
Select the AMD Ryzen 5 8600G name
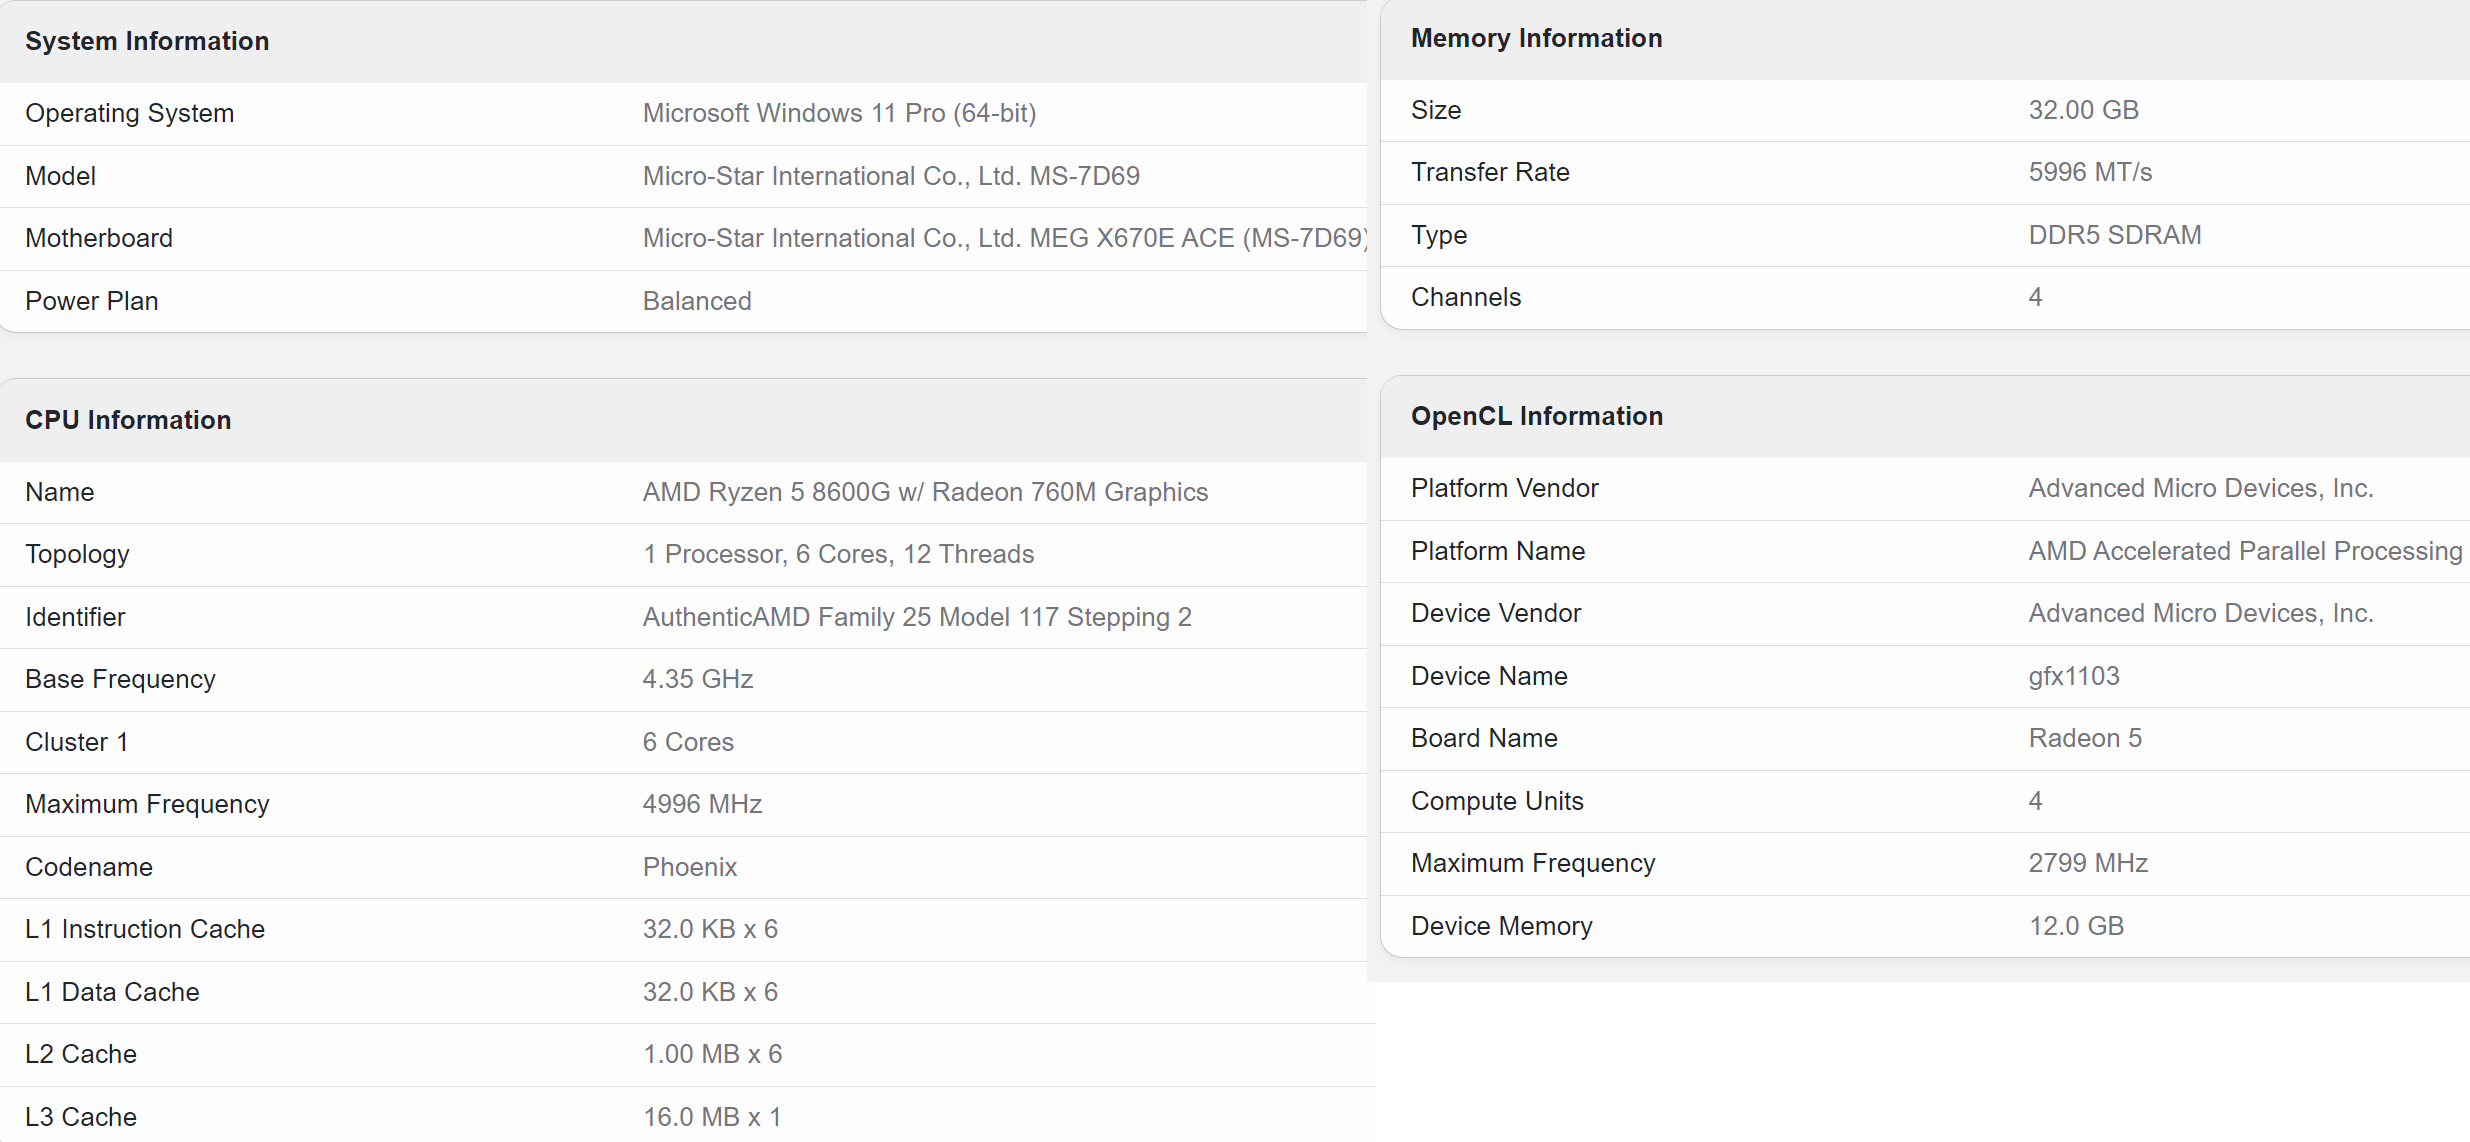pyautogui.click(x=925, y=492)
